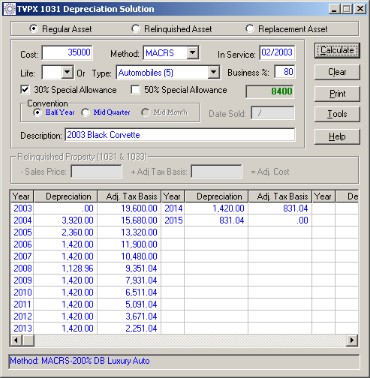Click the horizontal scrollbar thumb

point(28,340)
